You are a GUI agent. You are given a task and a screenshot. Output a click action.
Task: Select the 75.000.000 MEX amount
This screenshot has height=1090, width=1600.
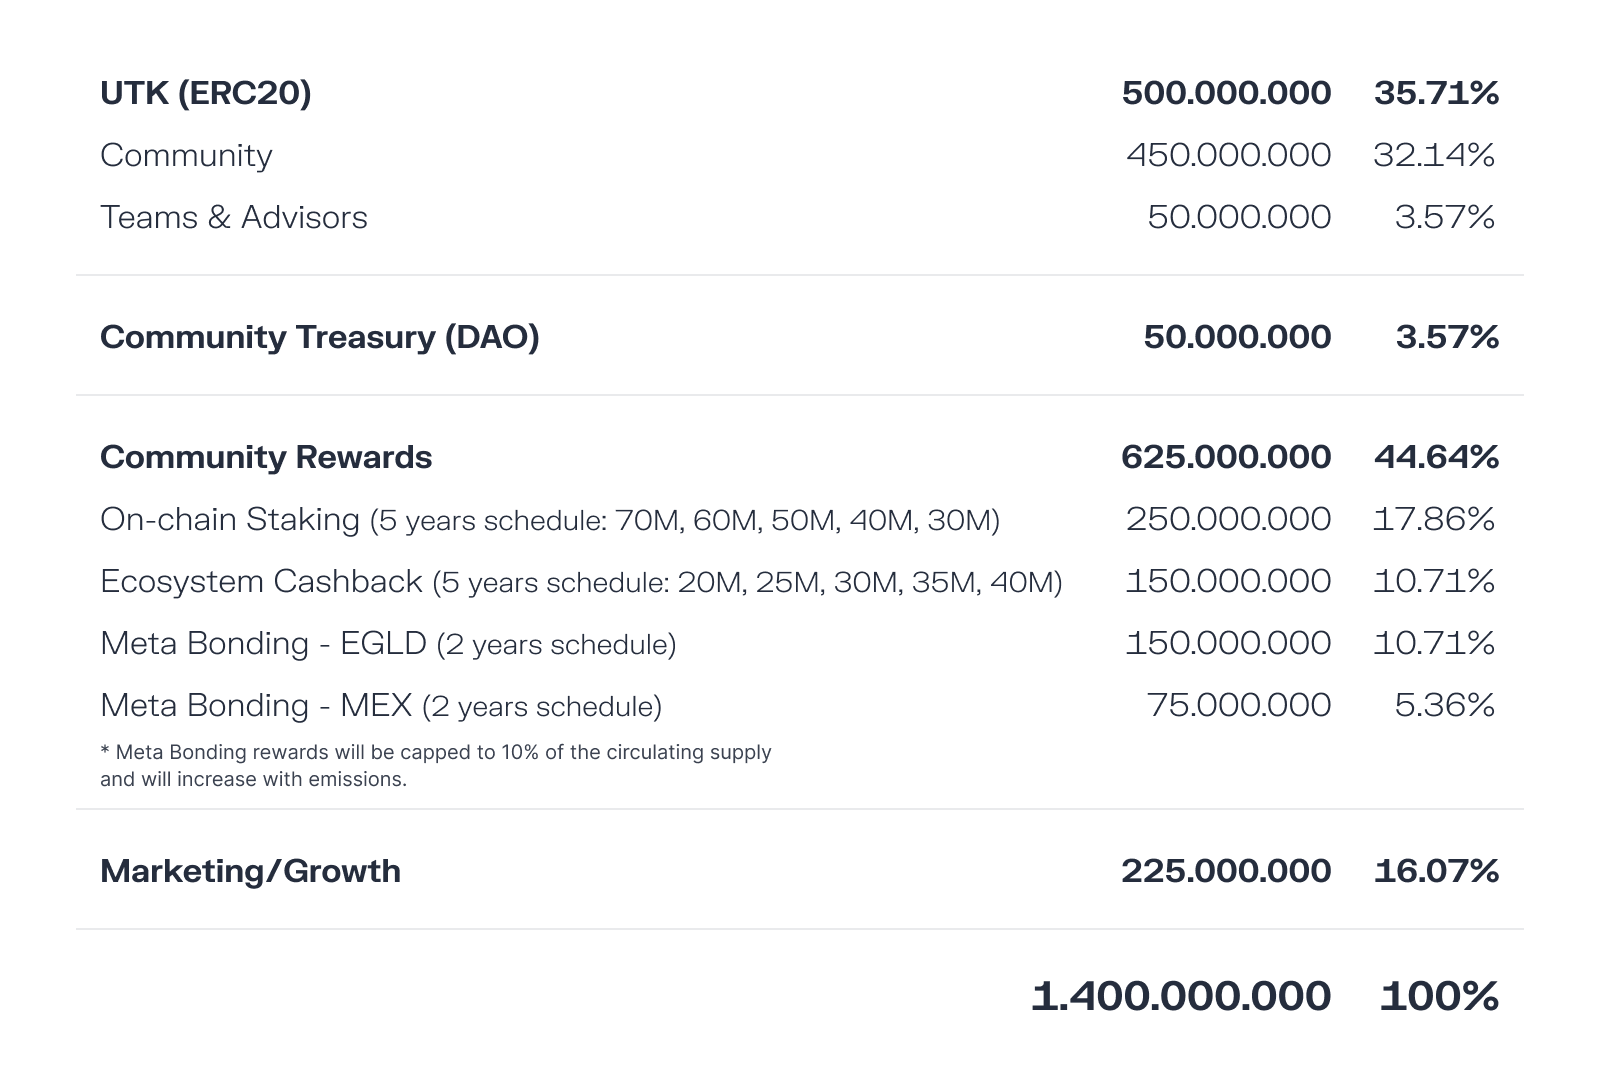(1239, 705)
